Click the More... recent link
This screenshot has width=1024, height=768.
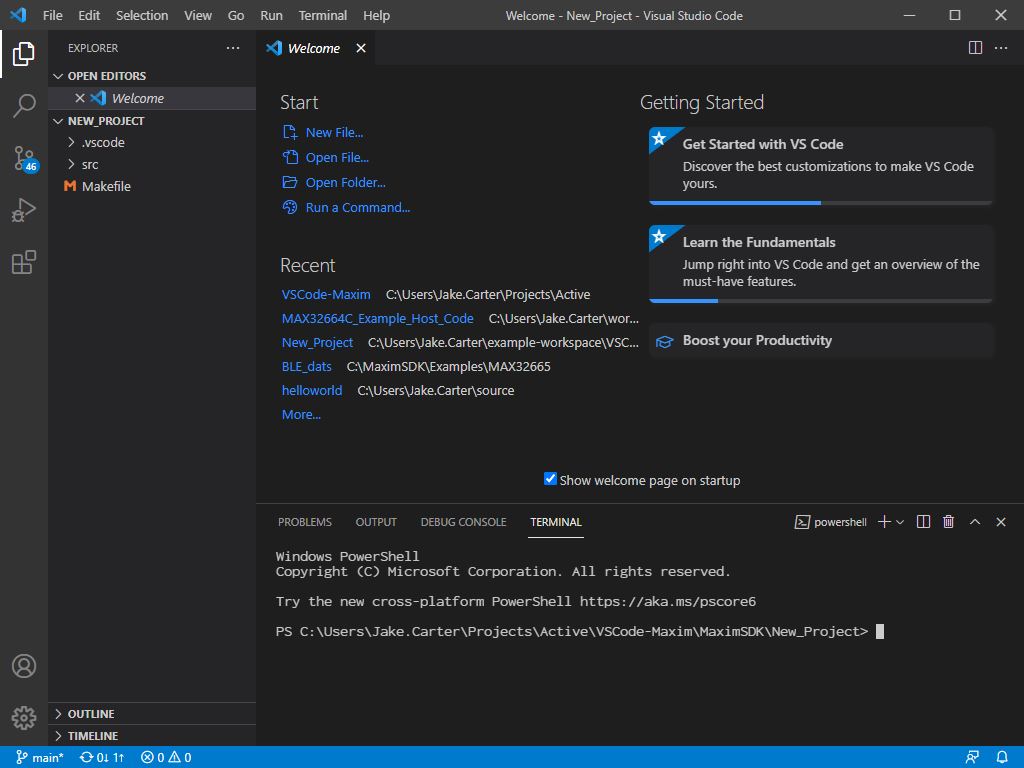click(x=301, y=415)
